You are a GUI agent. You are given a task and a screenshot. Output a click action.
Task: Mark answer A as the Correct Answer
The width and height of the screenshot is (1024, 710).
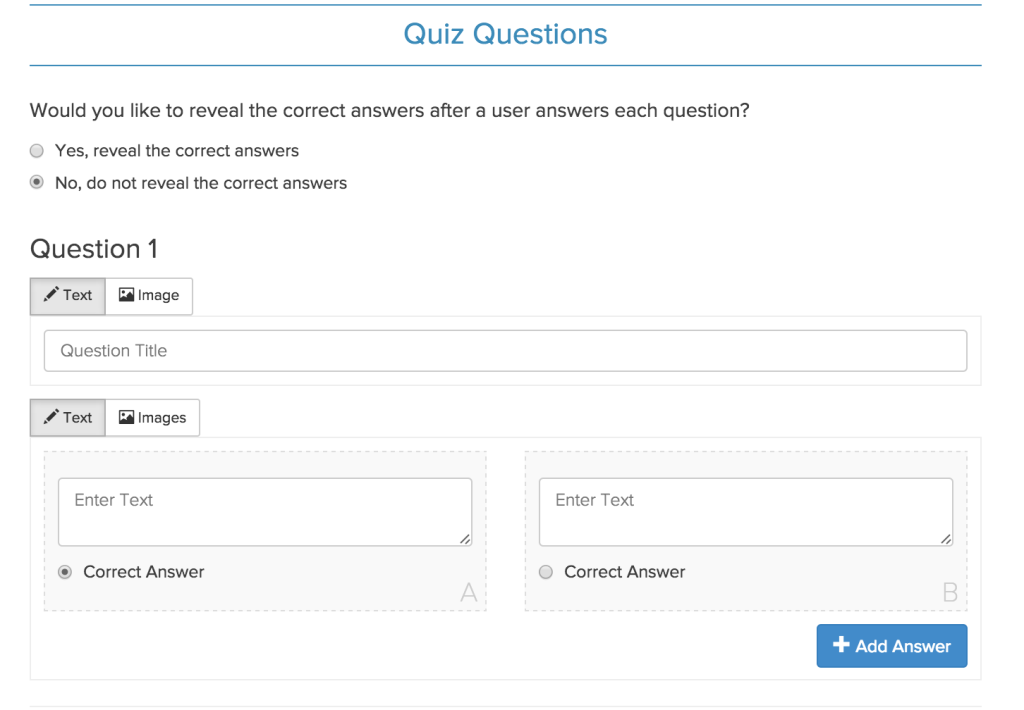(65, 572)
